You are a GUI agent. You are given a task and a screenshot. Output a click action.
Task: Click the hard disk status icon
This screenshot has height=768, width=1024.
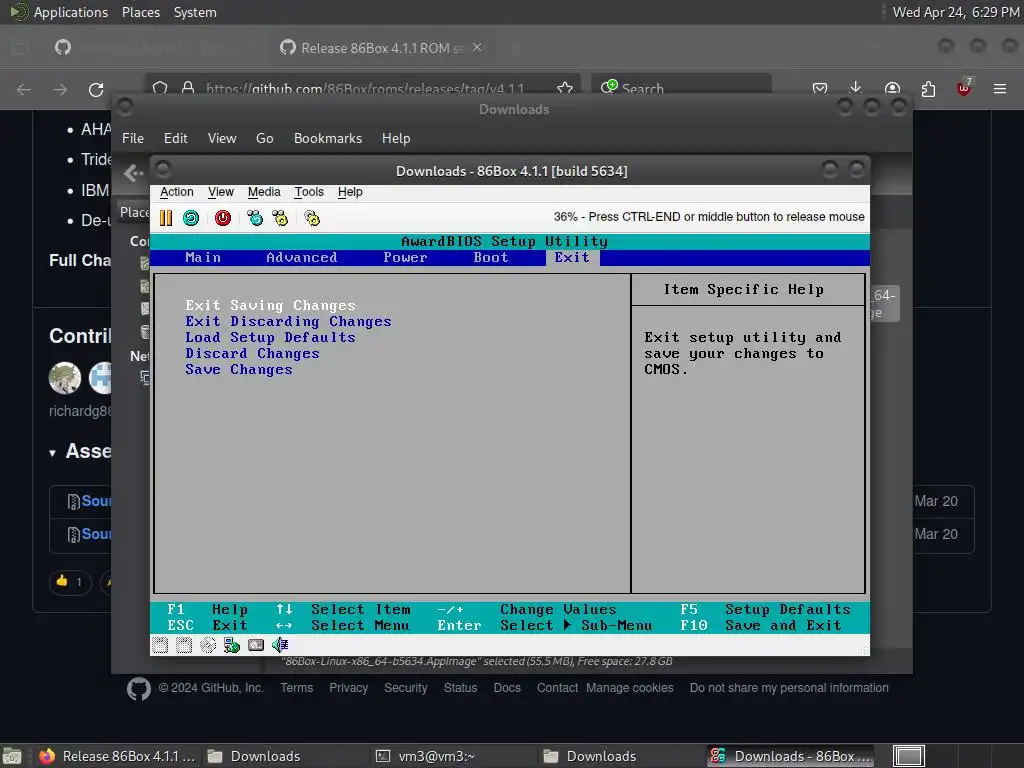[256, 645]
